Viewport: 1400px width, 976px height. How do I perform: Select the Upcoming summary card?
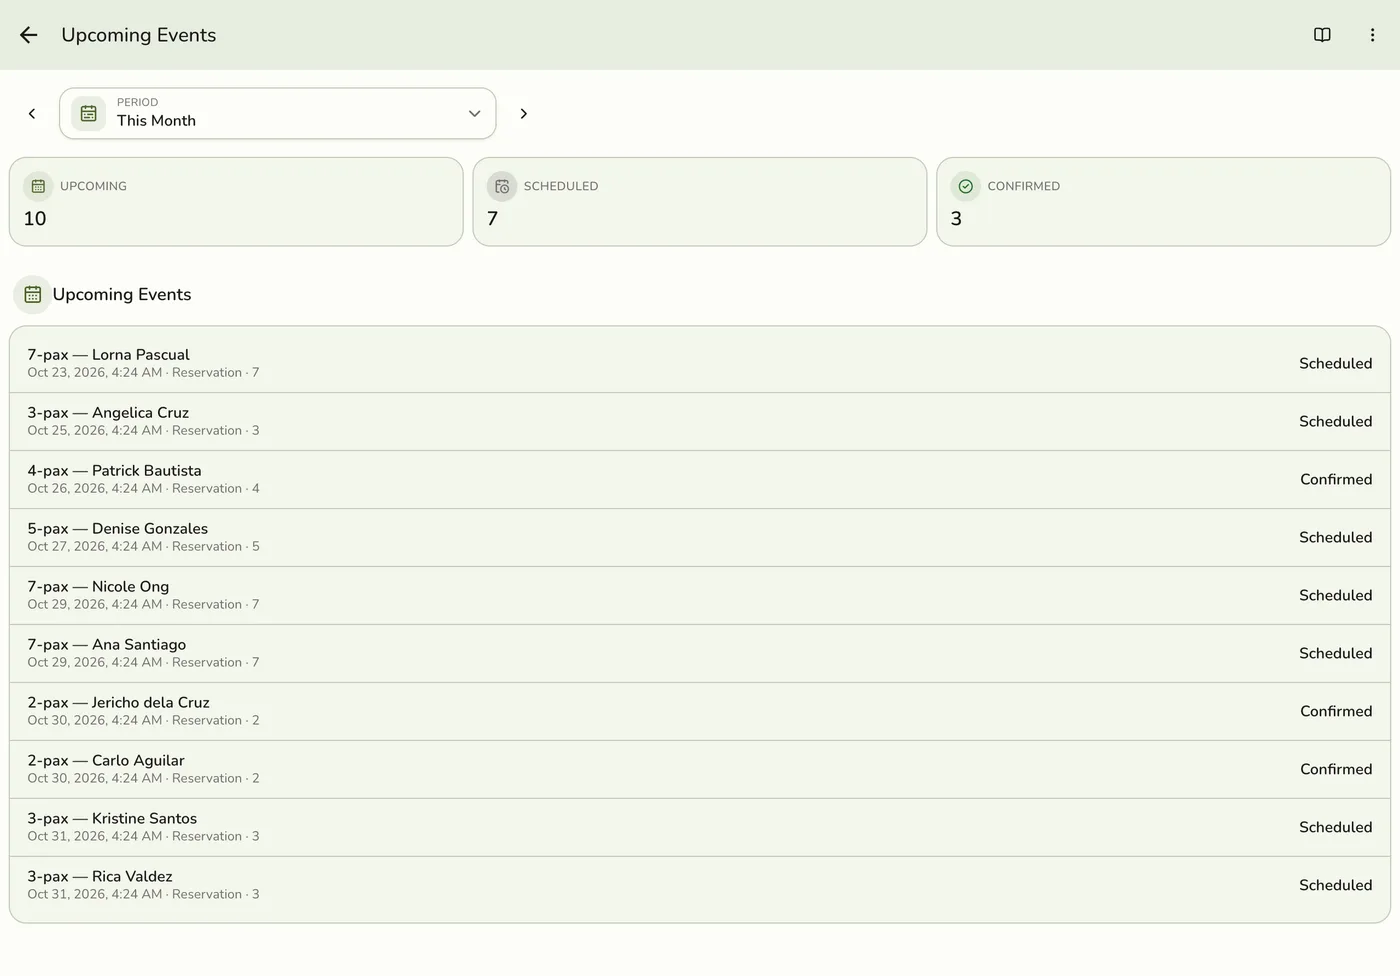[x=236, y=202]
